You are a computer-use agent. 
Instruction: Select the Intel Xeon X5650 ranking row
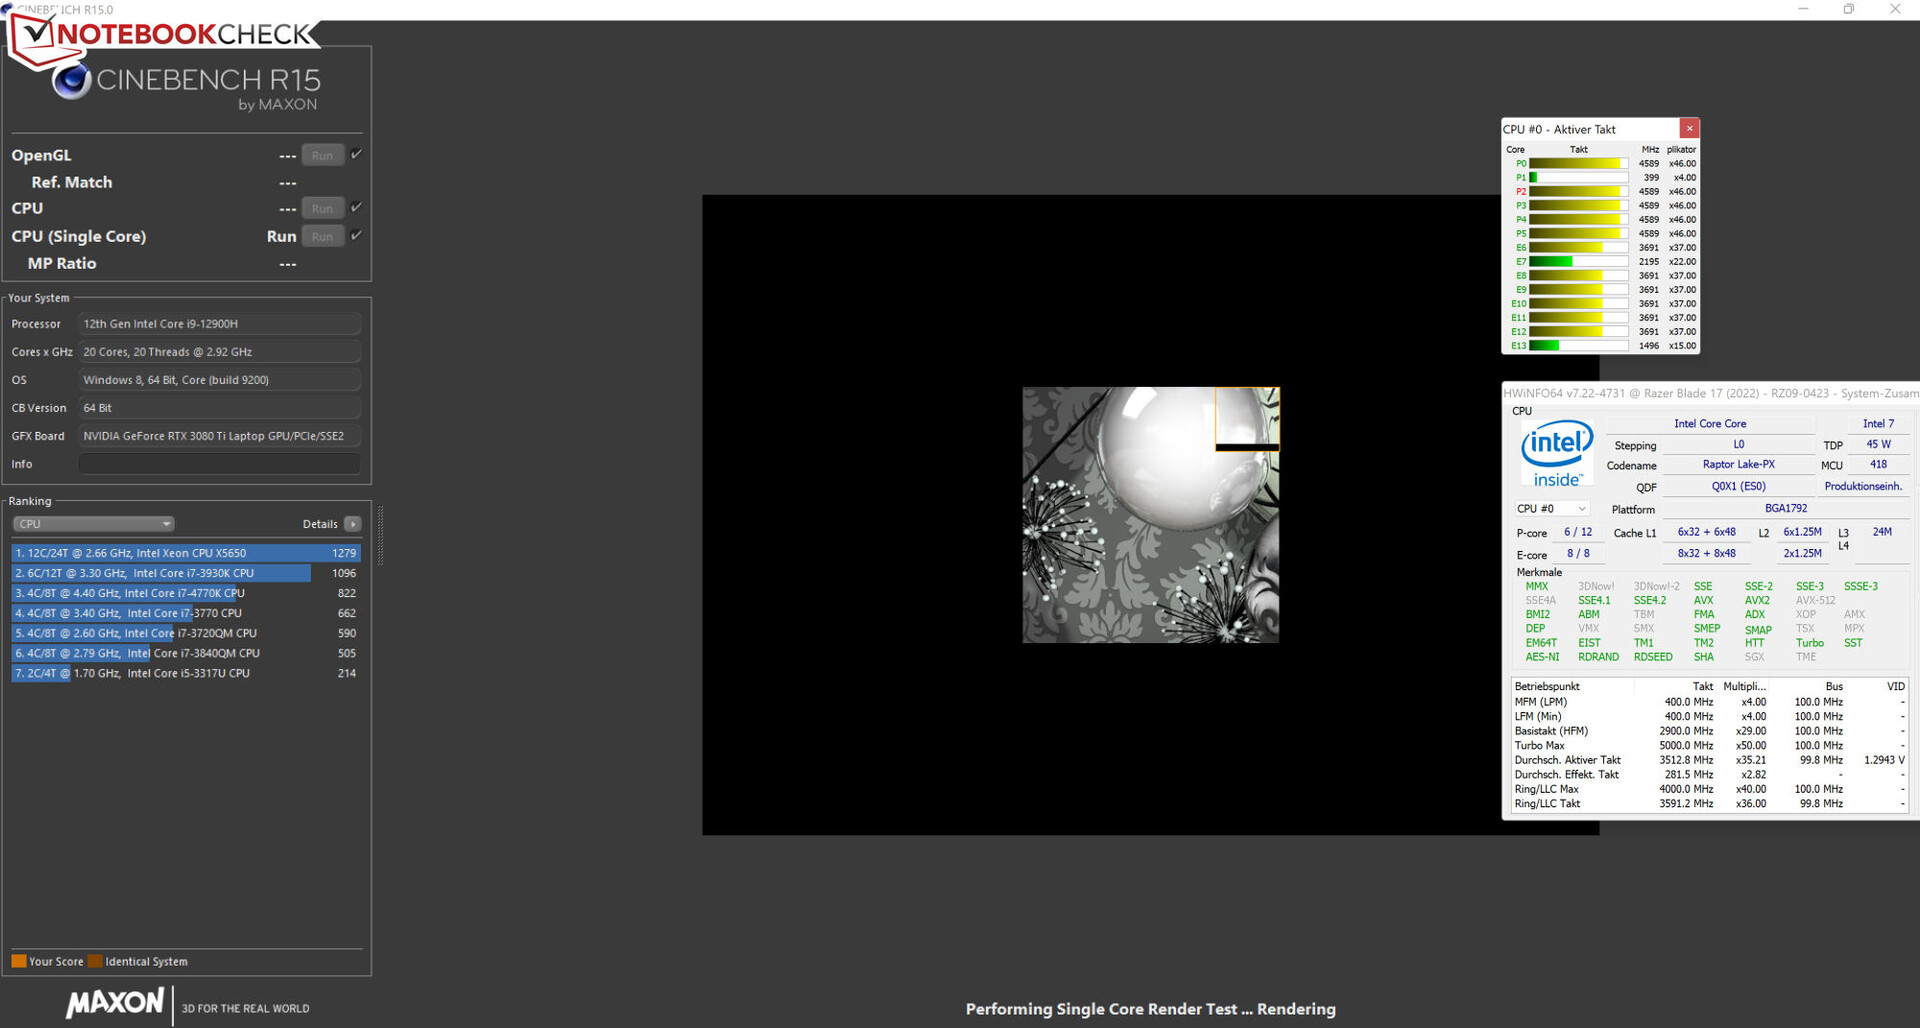[186, 553]
